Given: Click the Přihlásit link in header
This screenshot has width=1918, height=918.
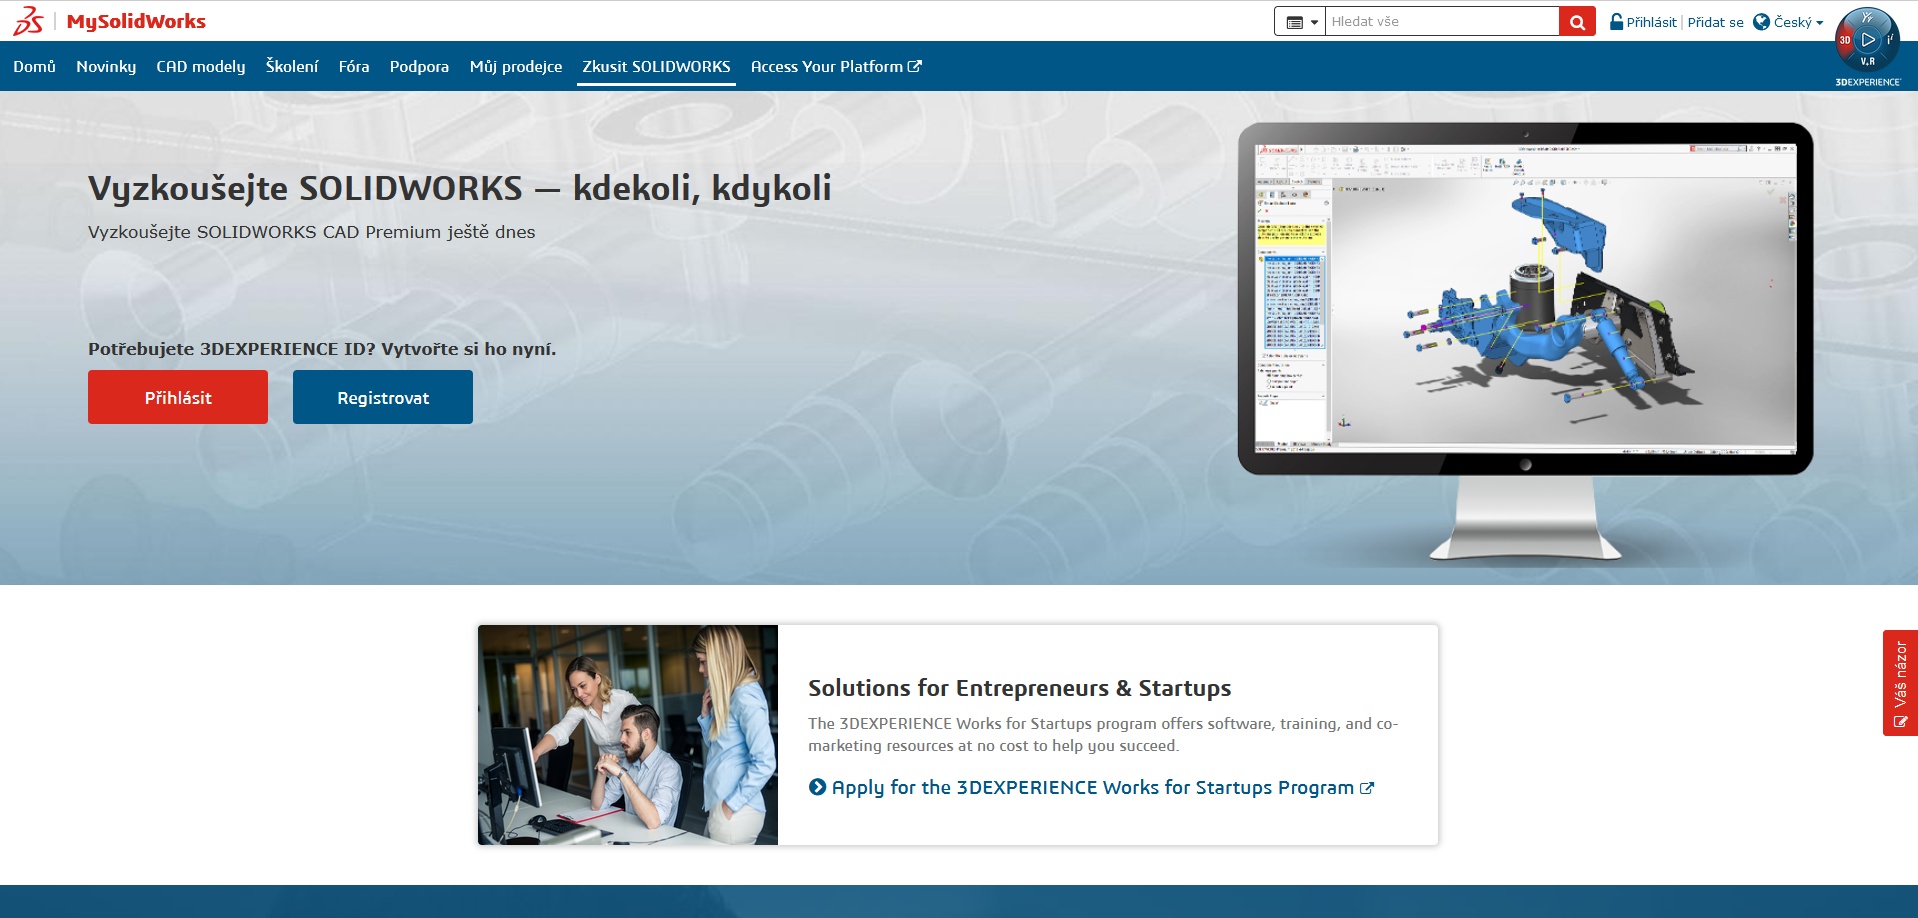Looking at the screenshot, I should (x=1651, y=22).
